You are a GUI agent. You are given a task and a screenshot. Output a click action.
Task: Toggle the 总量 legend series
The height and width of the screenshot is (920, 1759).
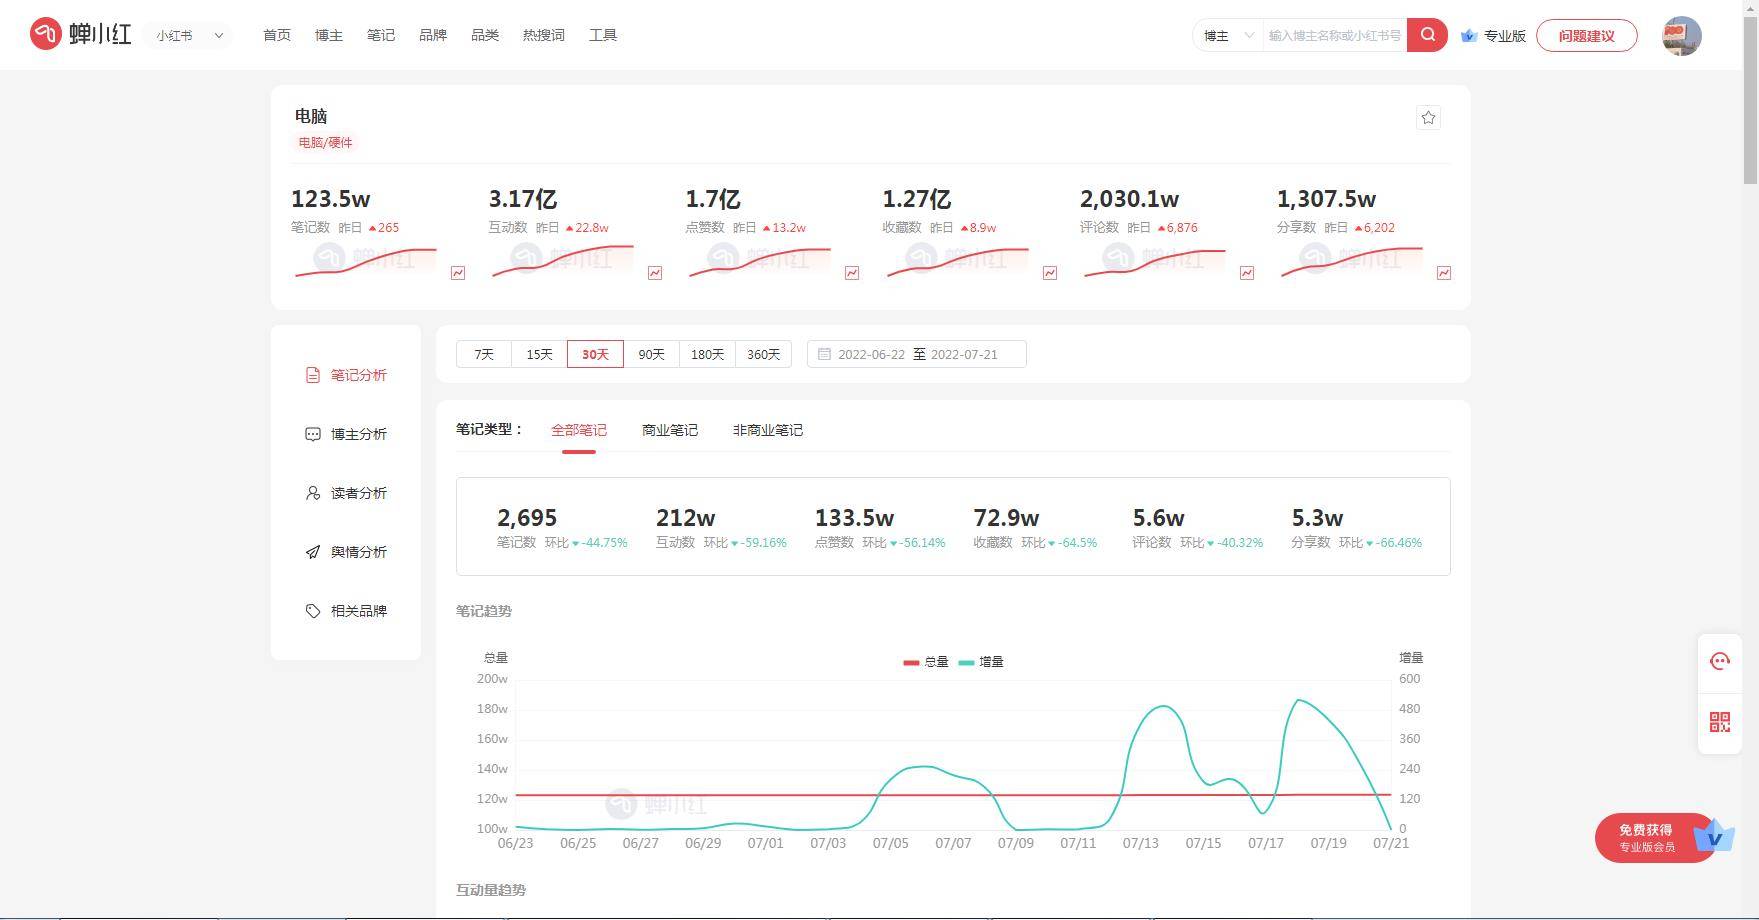click(x=926, y=662)
